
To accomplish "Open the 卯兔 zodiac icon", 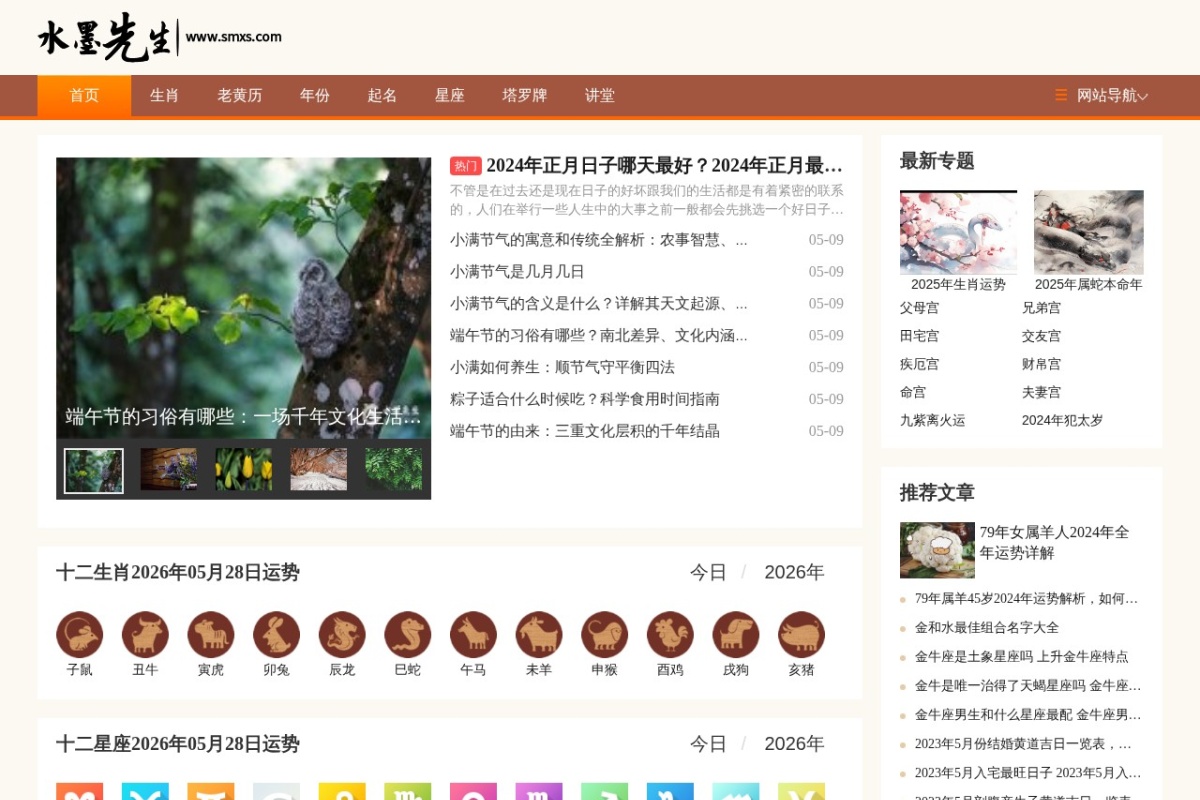I will click(277, 635).
